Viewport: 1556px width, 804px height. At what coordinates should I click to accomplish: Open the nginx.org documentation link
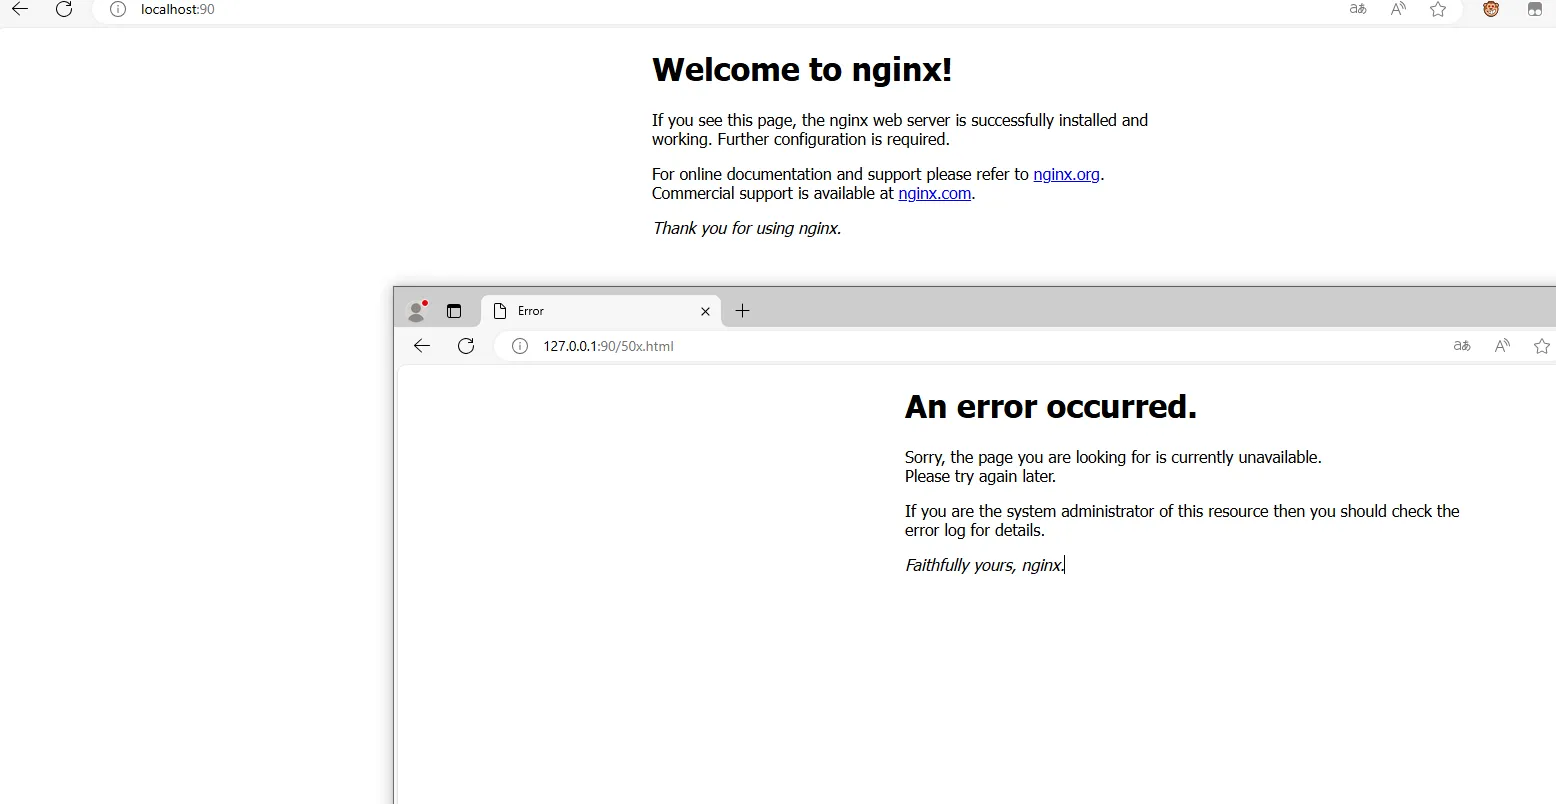[x=1066, y=174]
